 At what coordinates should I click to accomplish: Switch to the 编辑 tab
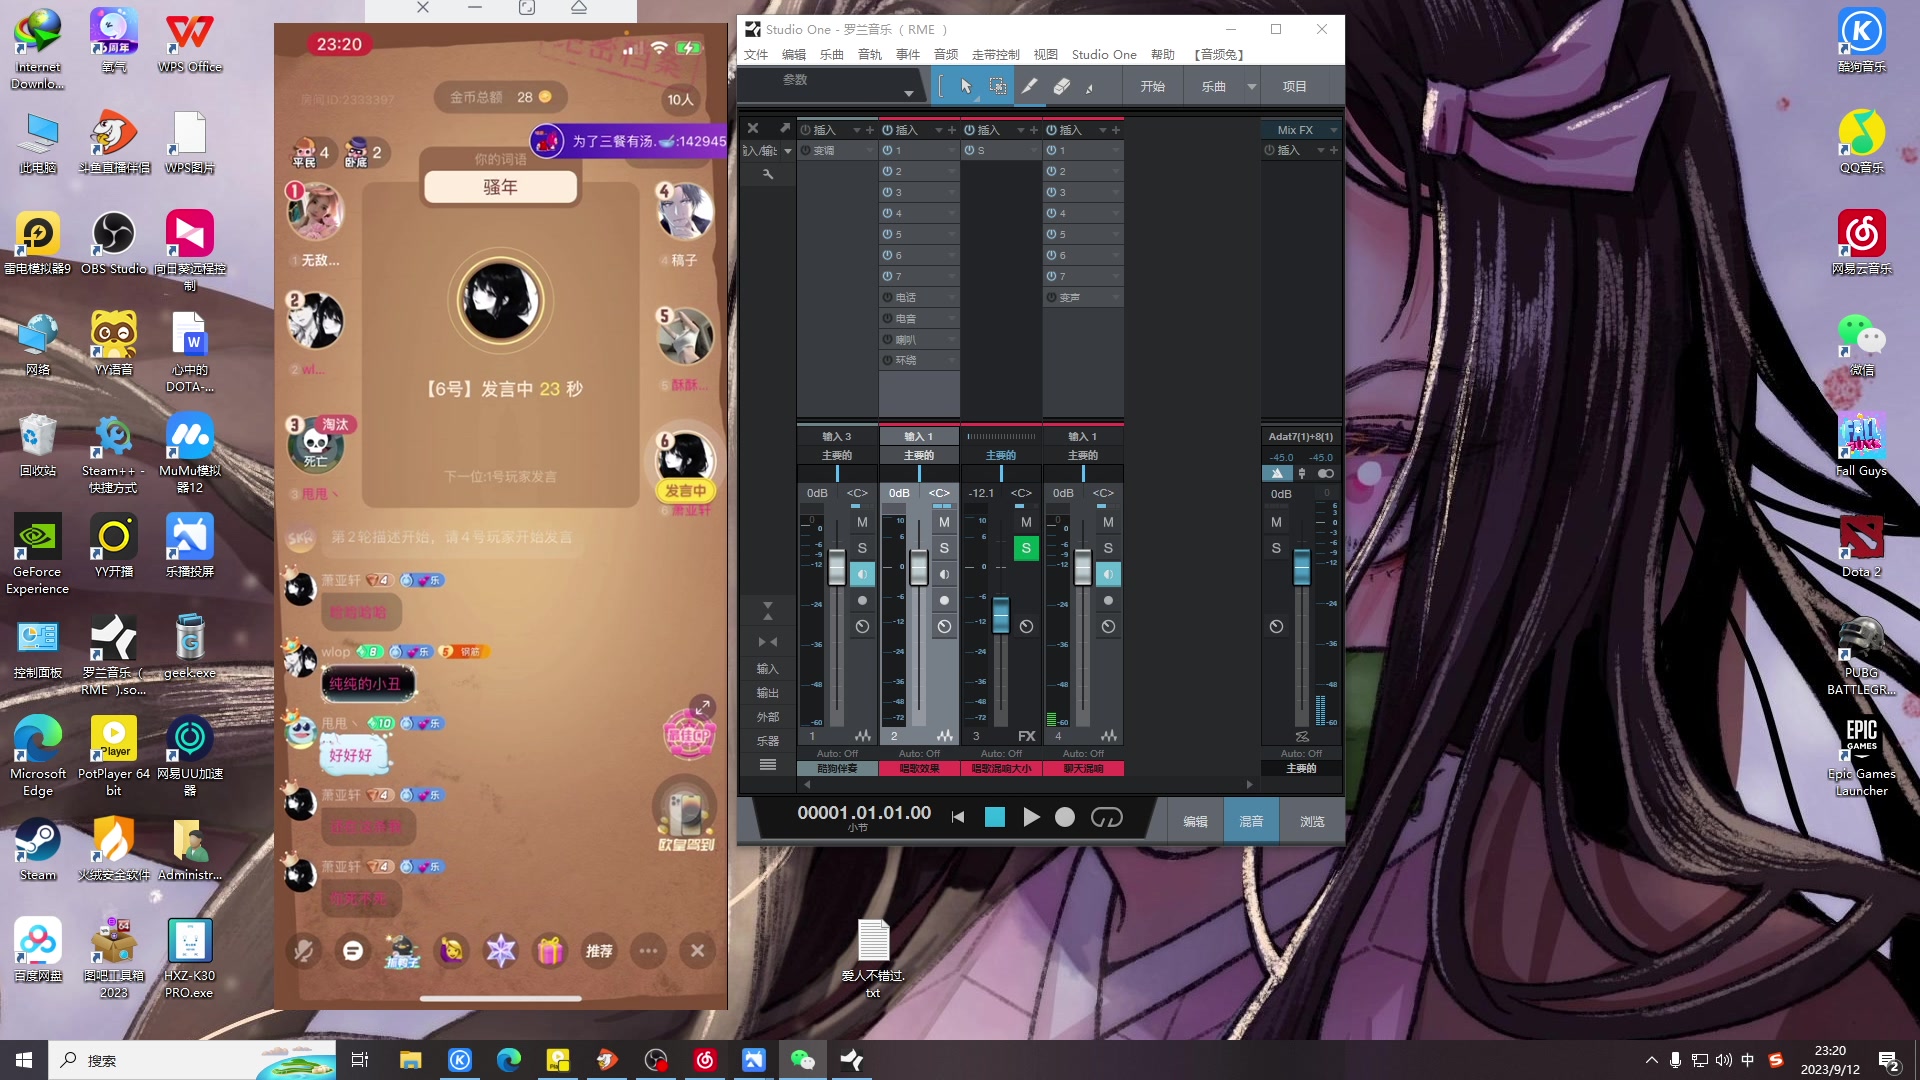(x=1195, y=821)
